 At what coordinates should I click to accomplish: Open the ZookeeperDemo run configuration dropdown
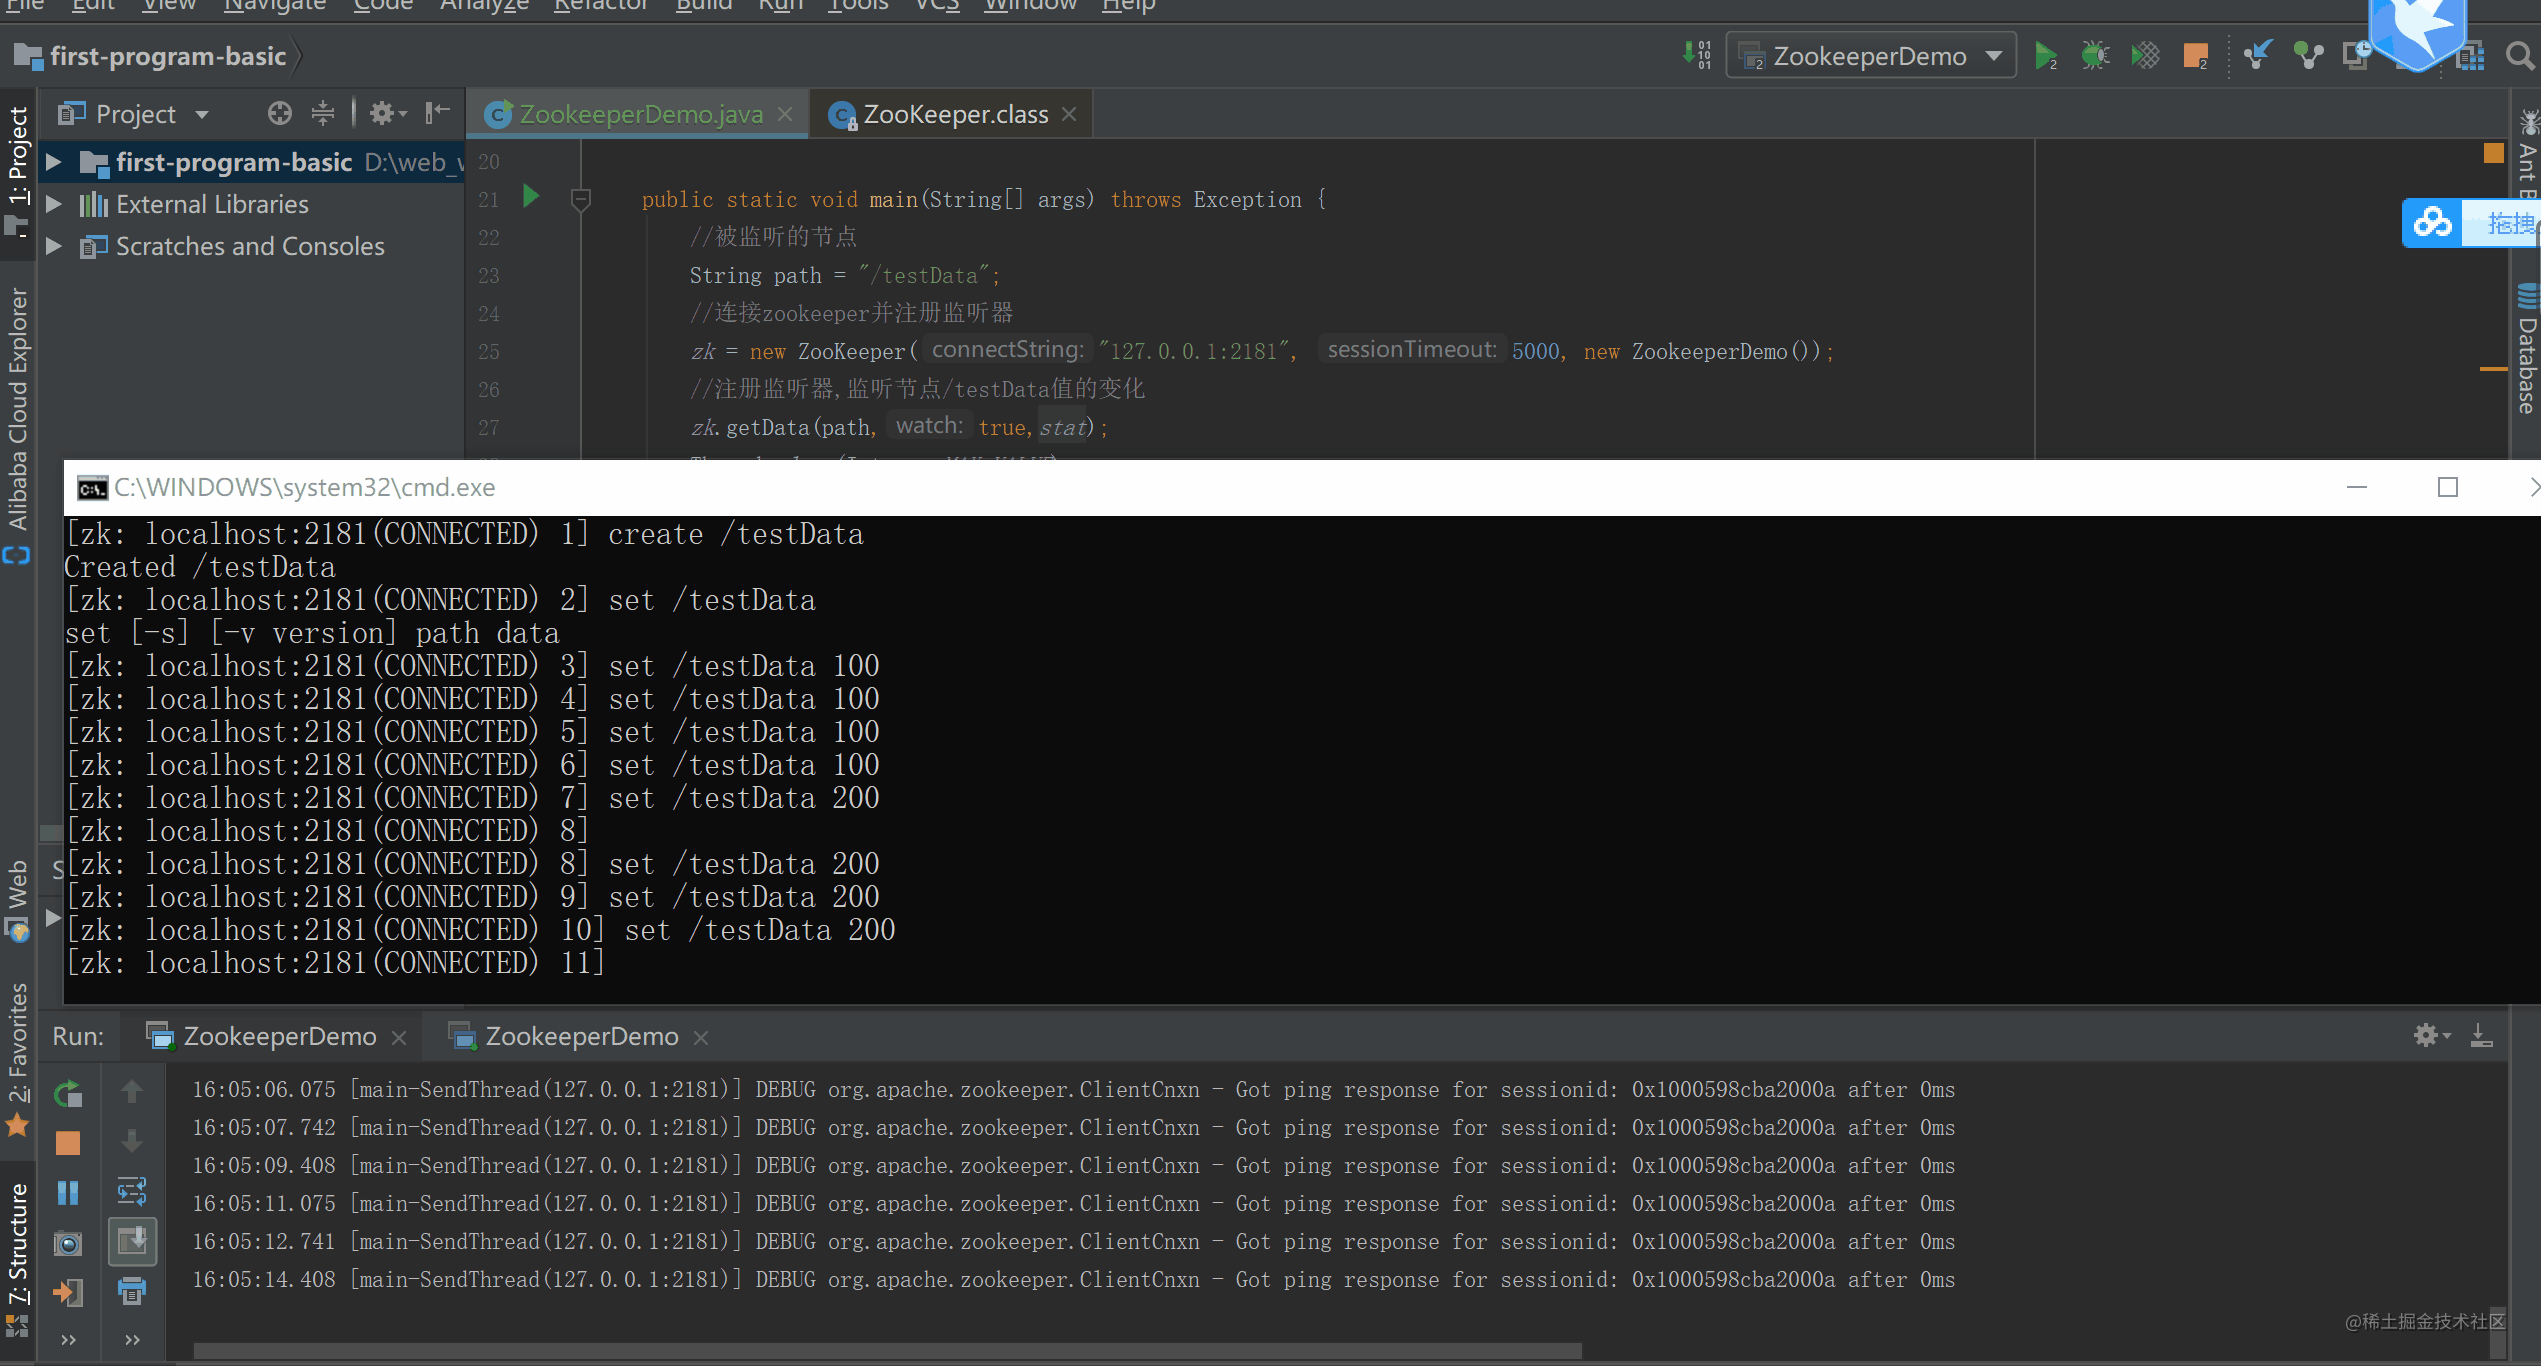[1871, 56]
